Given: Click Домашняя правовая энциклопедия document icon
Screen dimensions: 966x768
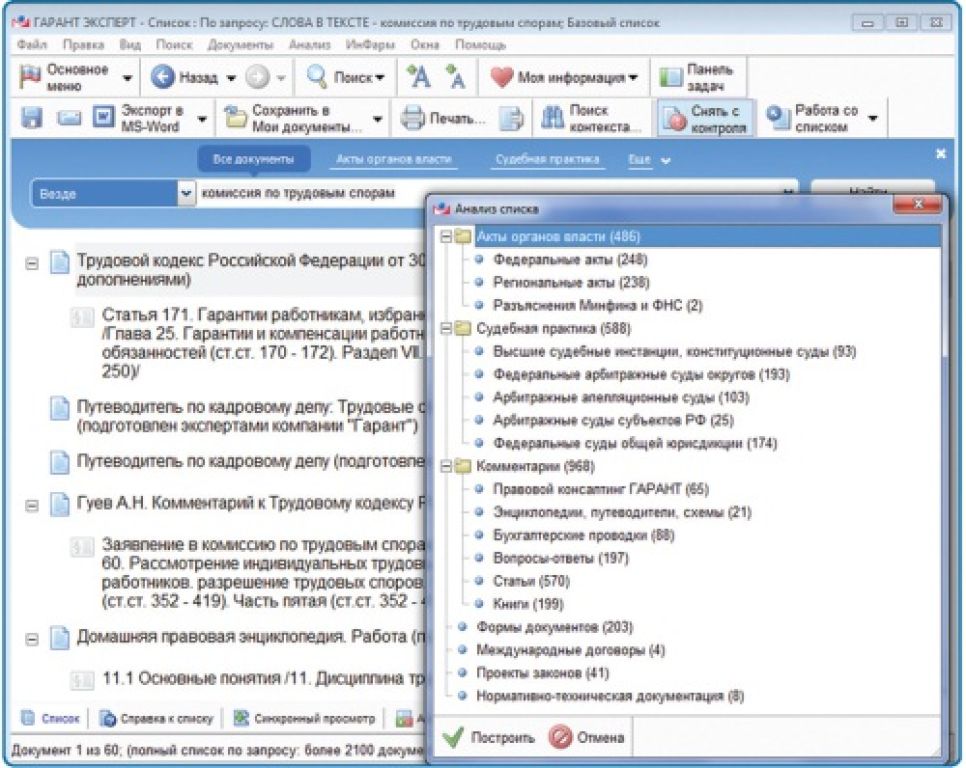Looking at the screenshot, I should 60,637.
